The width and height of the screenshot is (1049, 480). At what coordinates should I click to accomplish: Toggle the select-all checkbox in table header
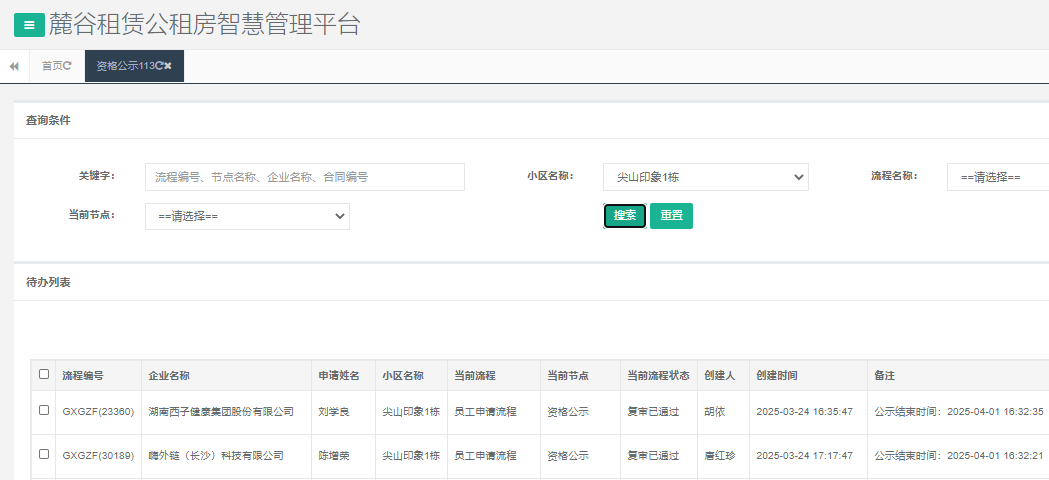pyautogui.click(x=43, y=375)
